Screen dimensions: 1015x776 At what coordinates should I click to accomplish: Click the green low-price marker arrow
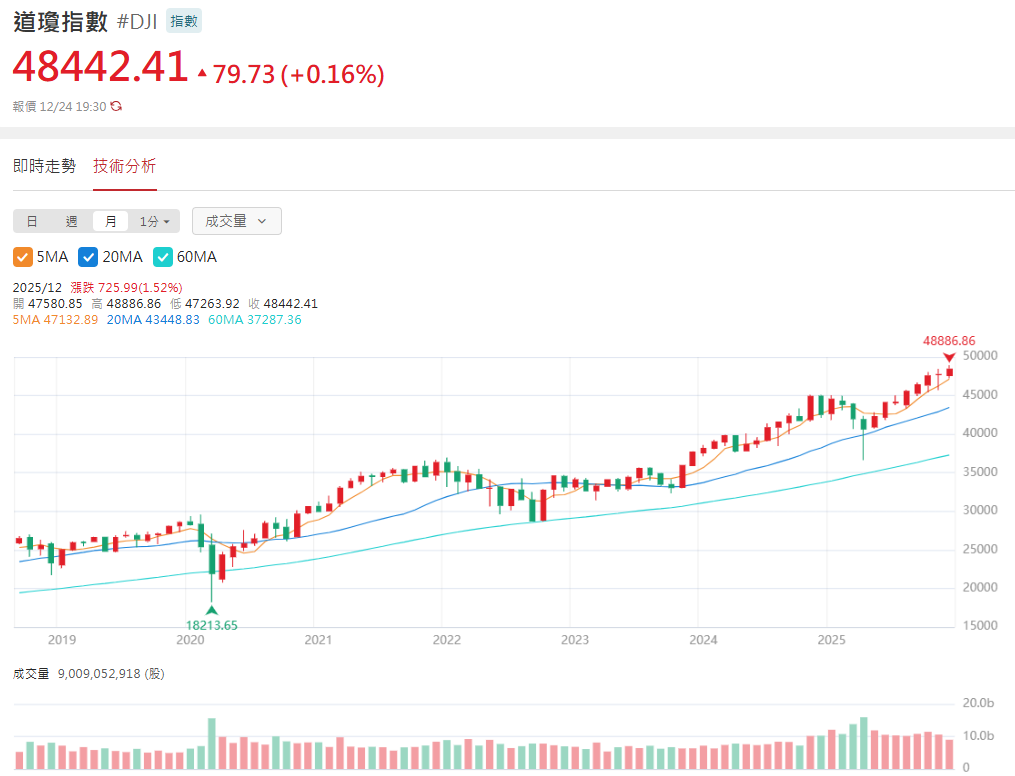click(211, 609)
